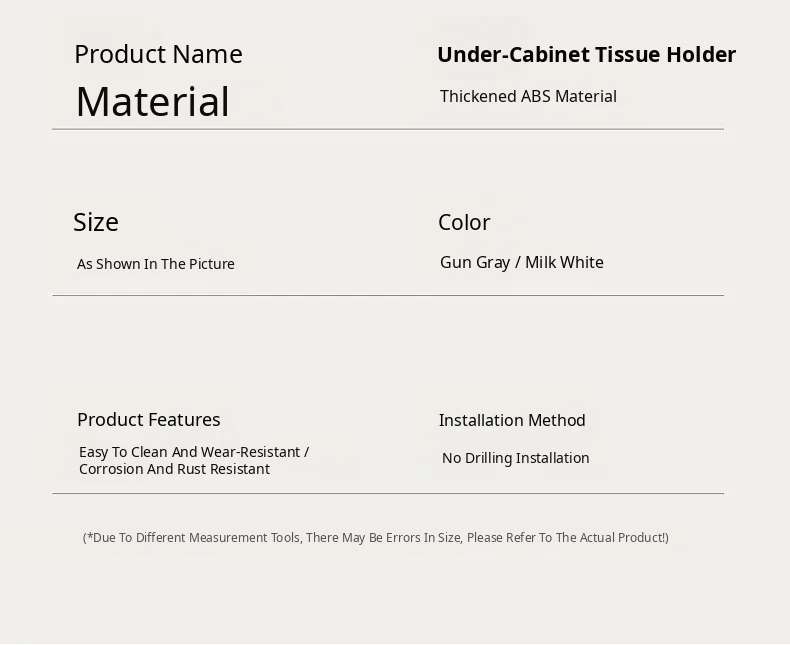This screenshot has height=645, width=790.
Task: Select 'As Shown In The Picture' text
Action: coord(156,264)
